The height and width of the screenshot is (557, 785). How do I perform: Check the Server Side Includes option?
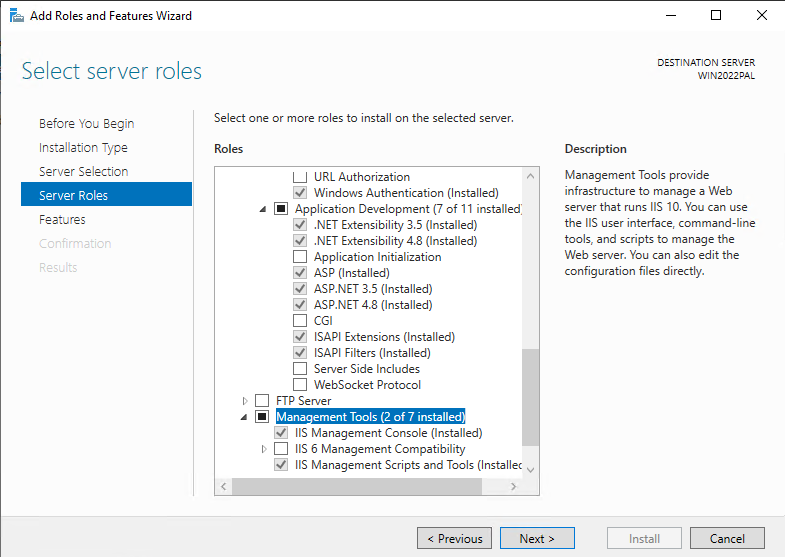pyautogui.click(x=300, y=369)
